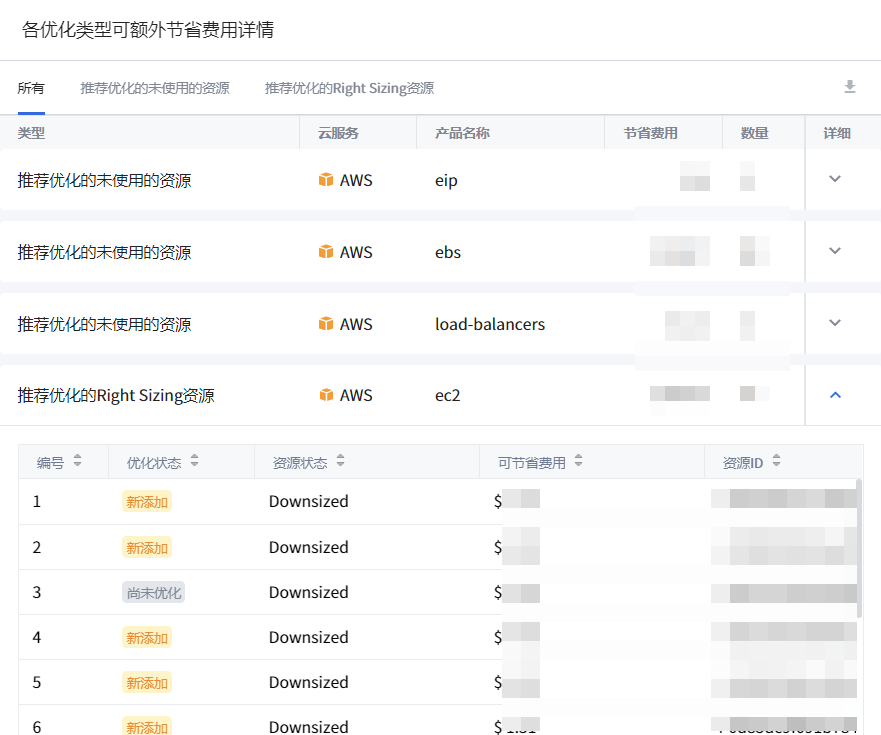Sort by 可节省费用 column sort icon

pyautogui.click(x=578, y=462)
